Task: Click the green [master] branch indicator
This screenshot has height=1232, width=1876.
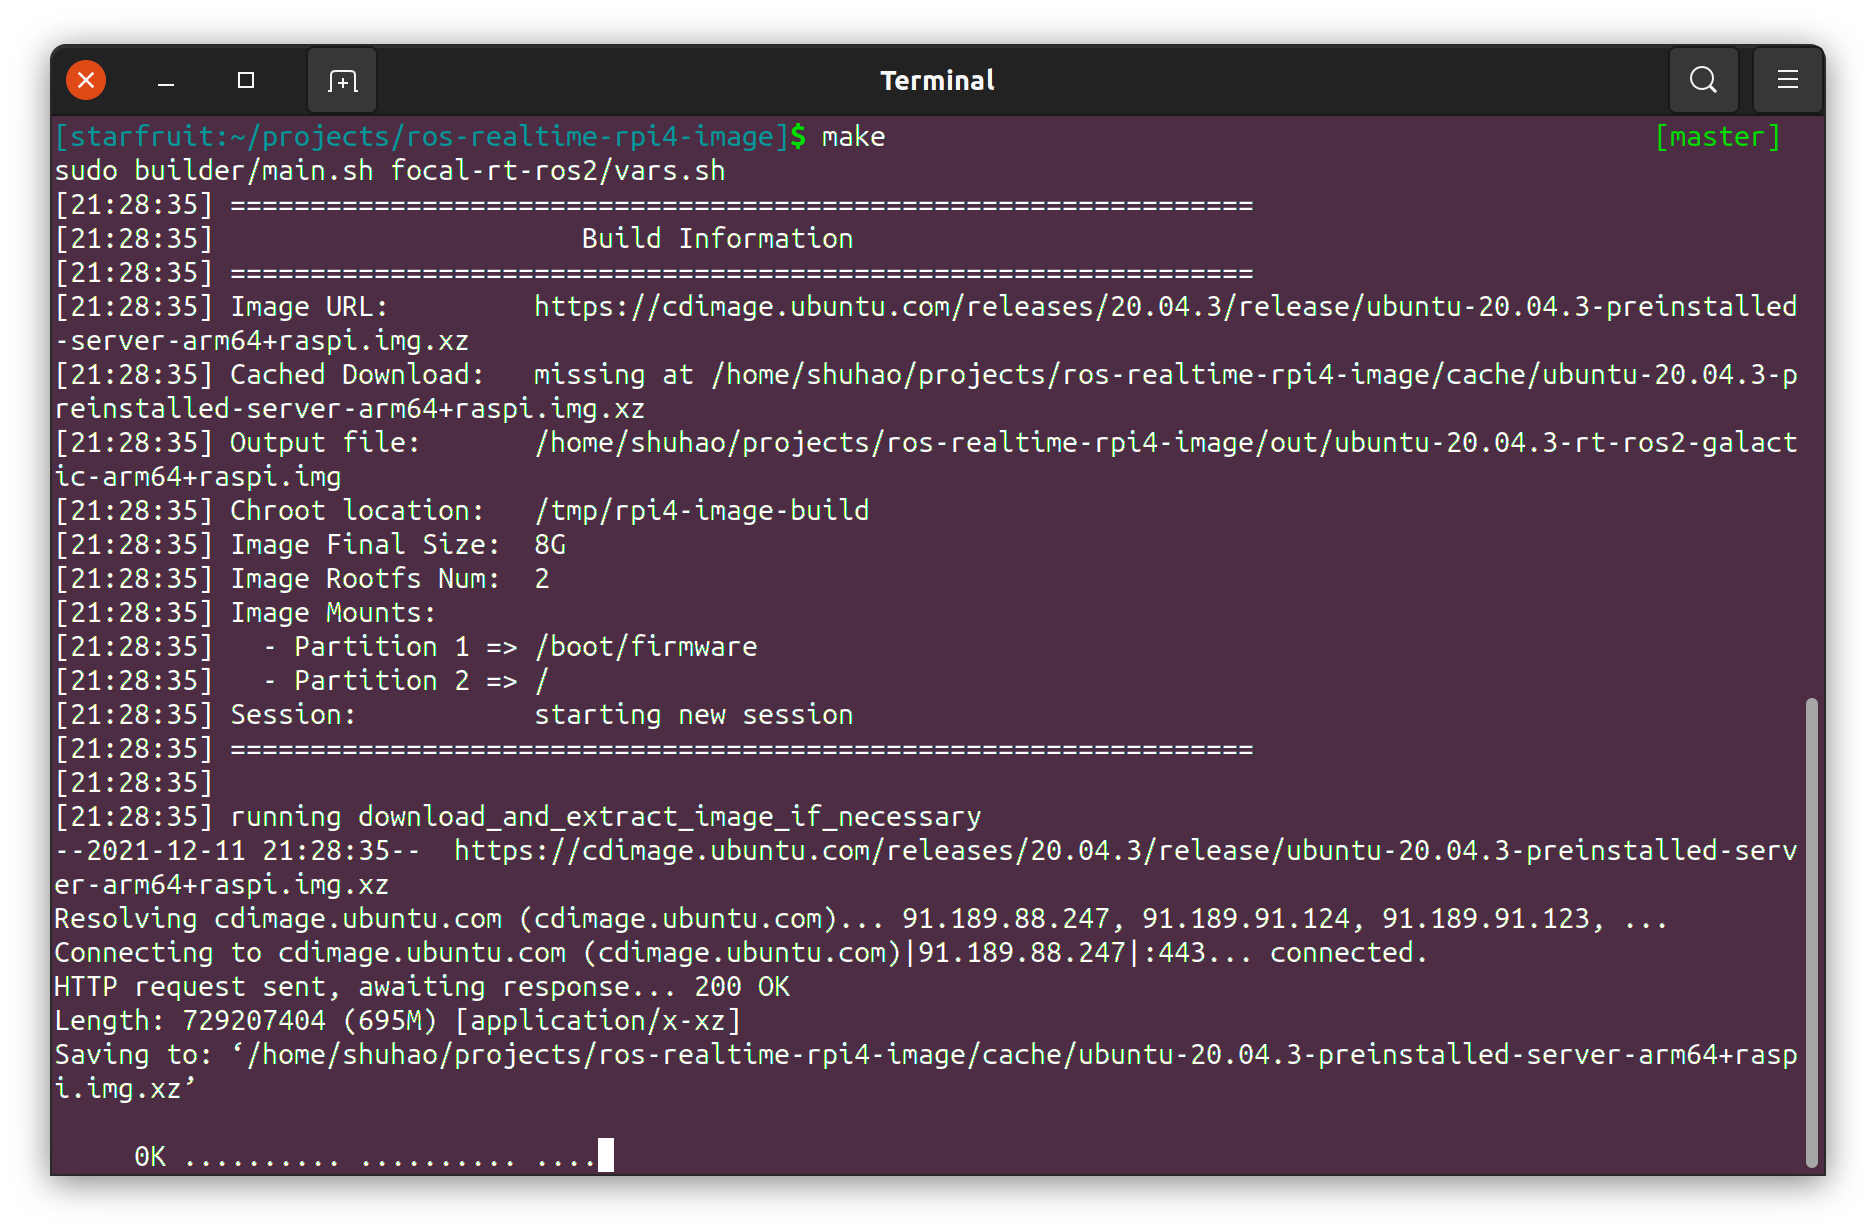Action: point(1717,137)
